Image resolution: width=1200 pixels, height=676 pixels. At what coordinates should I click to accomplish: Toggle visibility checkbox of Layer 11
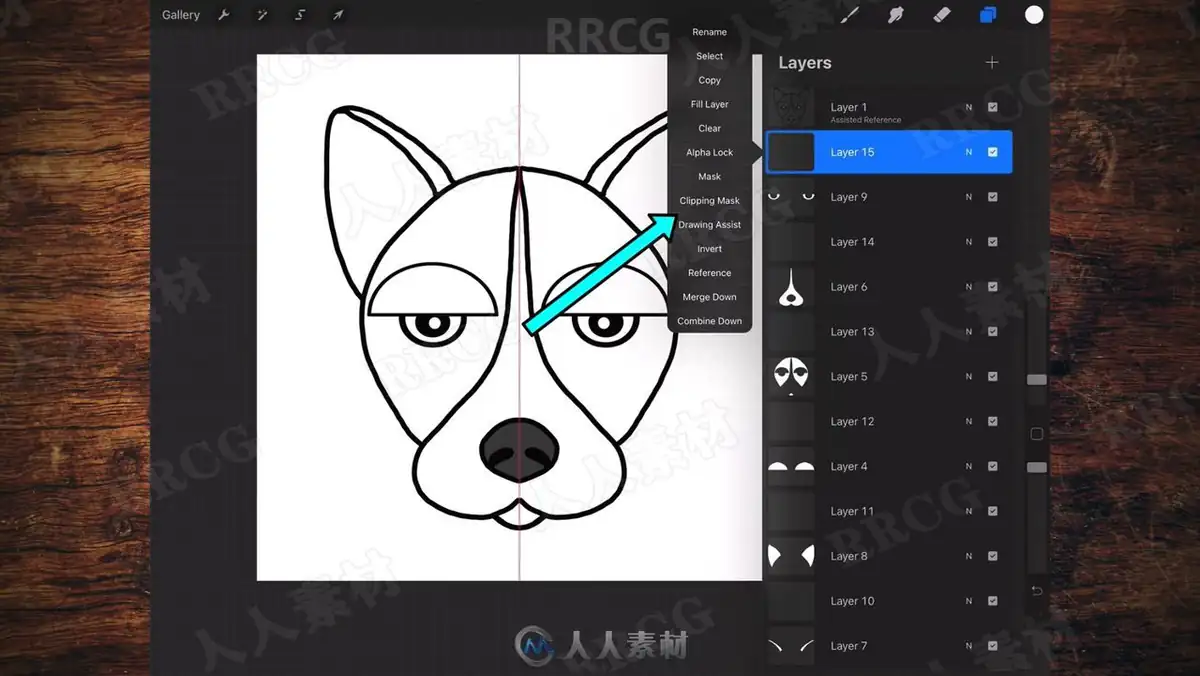point(993,511)
